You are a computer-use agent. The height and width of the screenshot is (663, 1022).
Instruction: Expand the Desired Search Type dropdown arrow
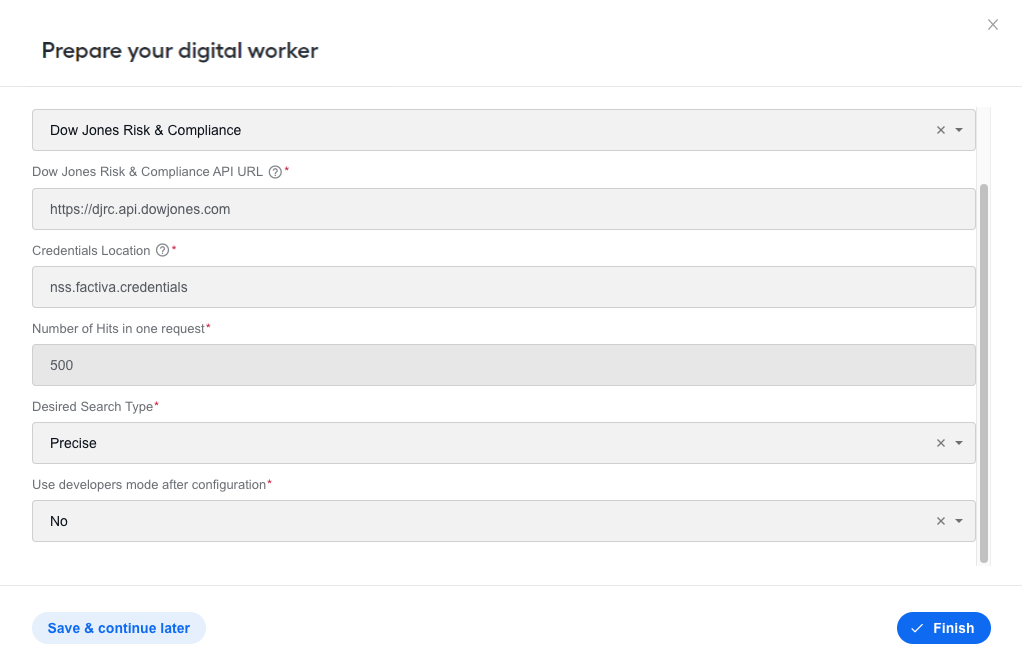(959, 443)
